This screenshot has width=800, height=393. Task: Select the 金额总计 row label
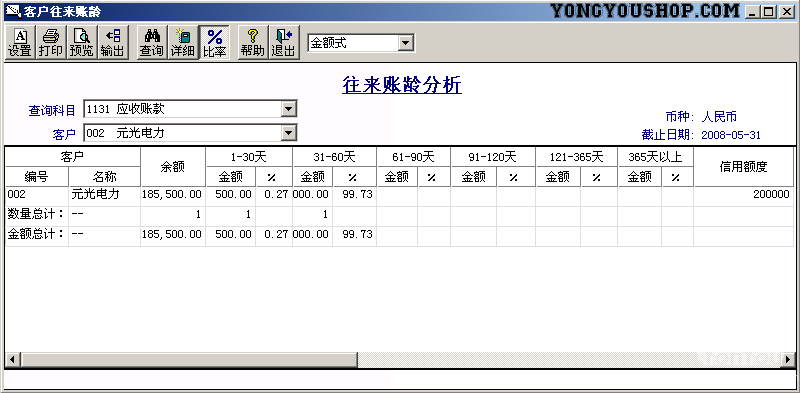[x=35, y=234]
